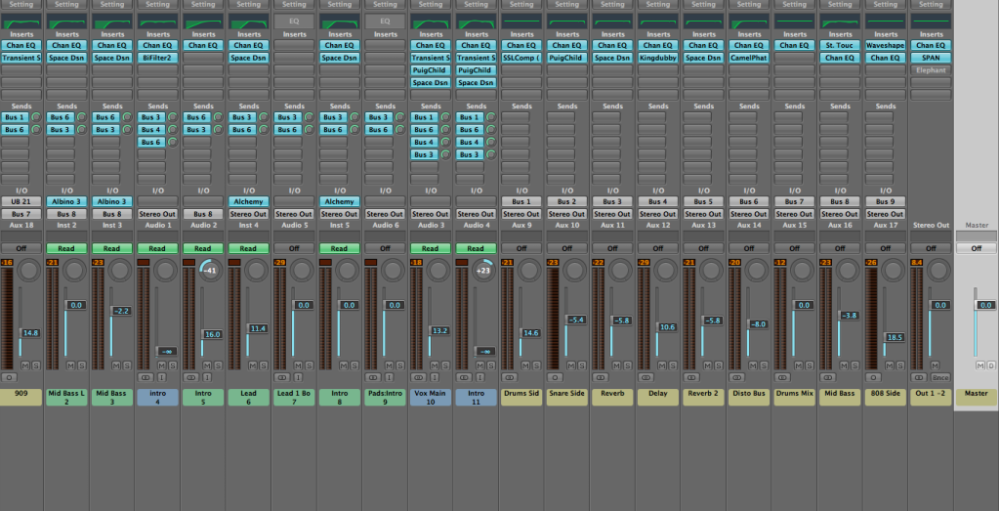
Task: Open the BiFilter2 insert plug-in
Action: [158, 58]
